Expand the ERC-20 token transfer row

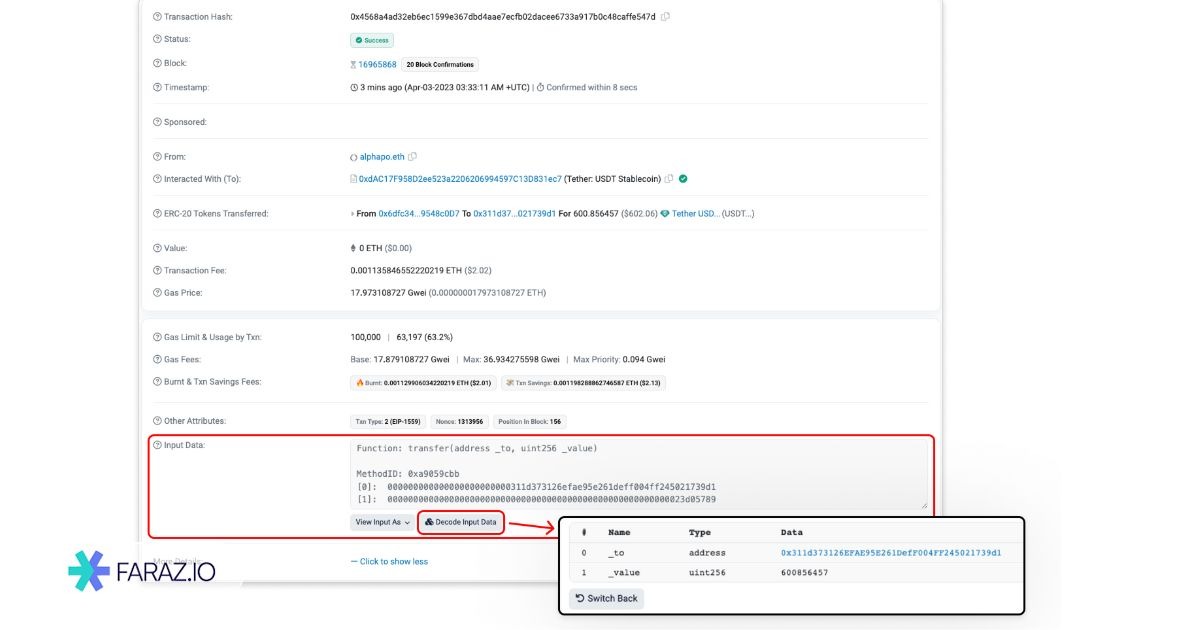tap(352, 213)
